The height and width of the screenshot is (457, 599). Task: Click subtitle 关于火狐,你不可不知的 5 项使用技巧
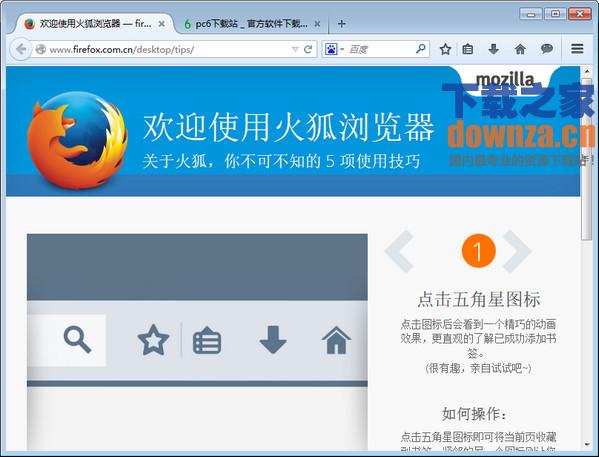pyautogui.click(x=282, y=161)
